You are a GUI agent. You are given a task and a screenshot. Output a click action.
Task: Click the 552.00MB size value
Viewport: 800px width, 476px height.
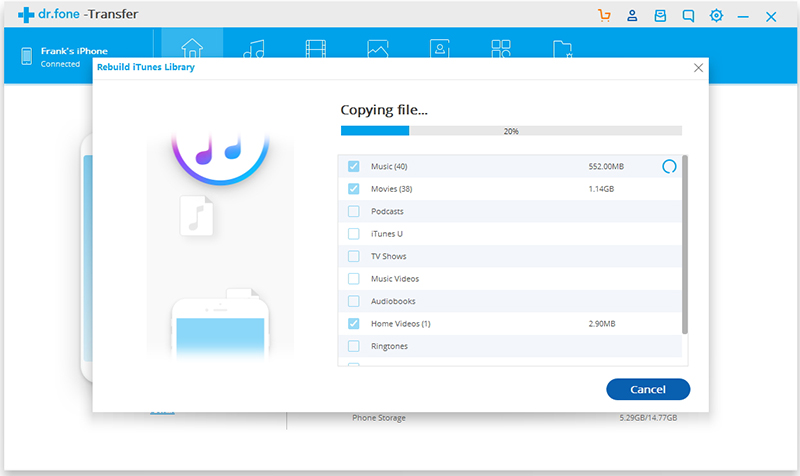pos(606,166)
